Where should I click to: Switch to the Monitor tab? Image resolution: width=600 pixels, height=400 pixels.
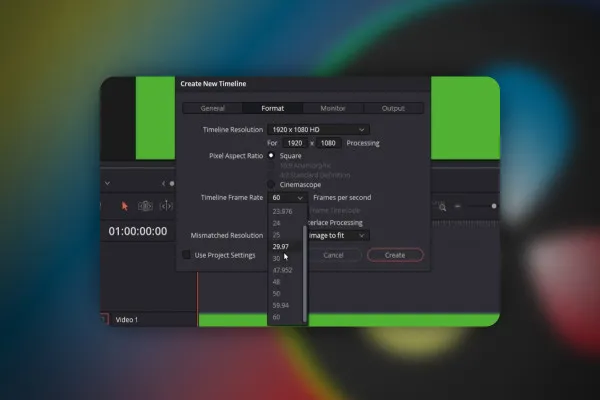click(333, 108)
